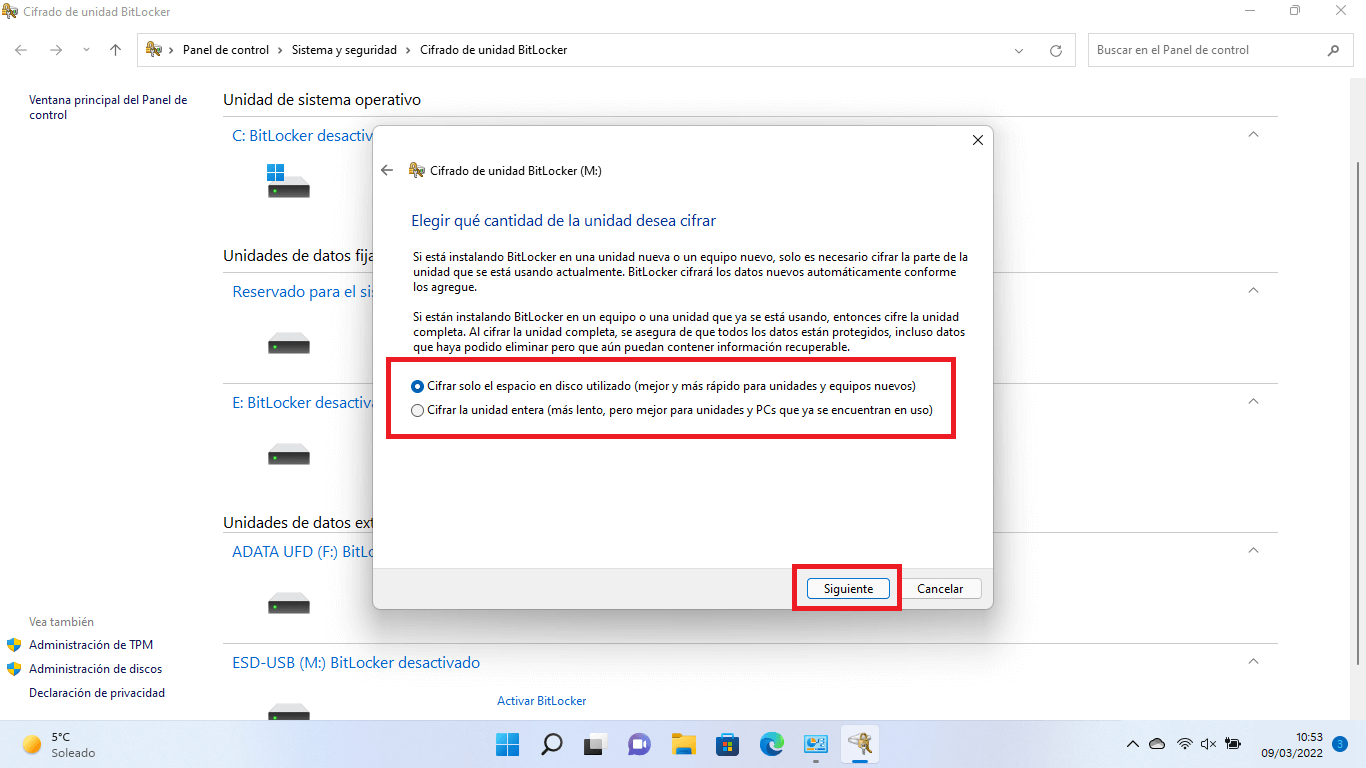The image size is (1366, 768).
Task: Collapse the ESD-USB (M:) chevron
Action: 1253,662
